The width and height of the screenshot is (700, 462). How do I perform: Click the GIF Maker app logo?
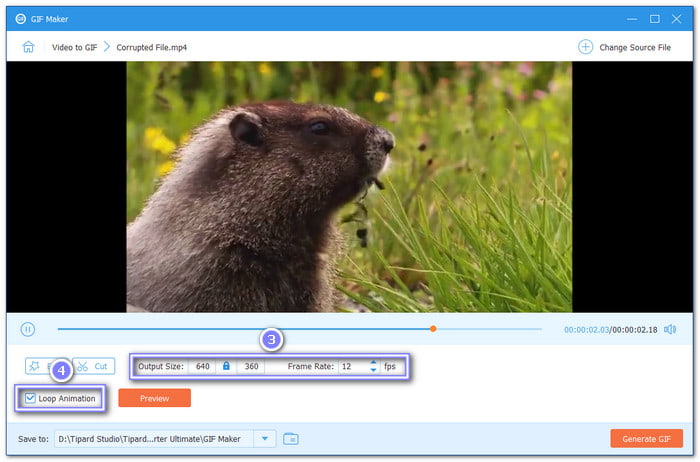[20, 18]
